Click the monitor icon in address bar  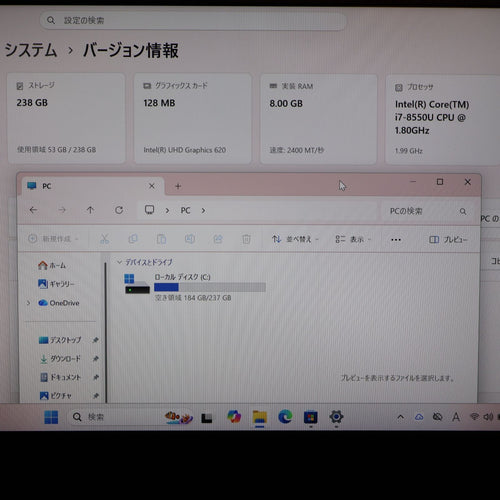[149, 210]
